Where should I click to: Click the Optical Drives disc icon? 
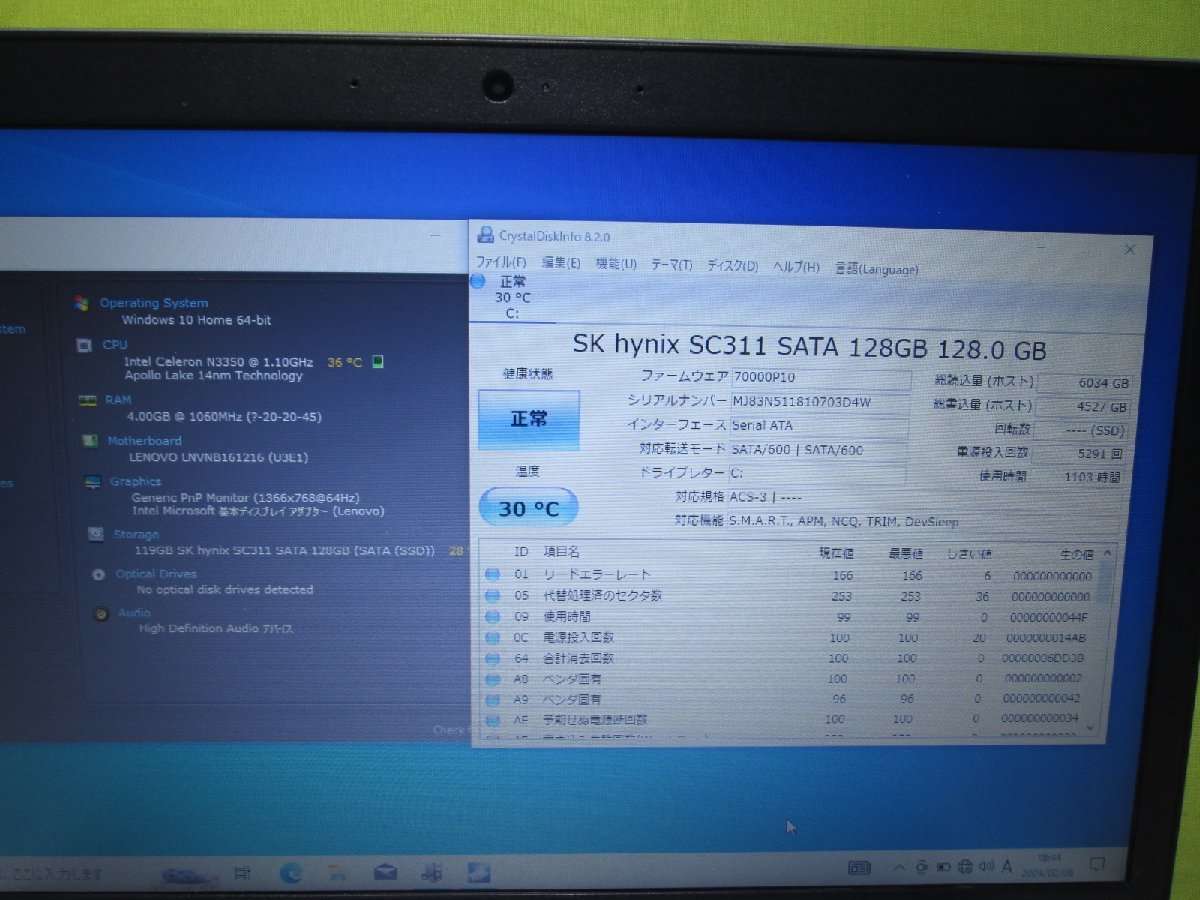point(98,574)
